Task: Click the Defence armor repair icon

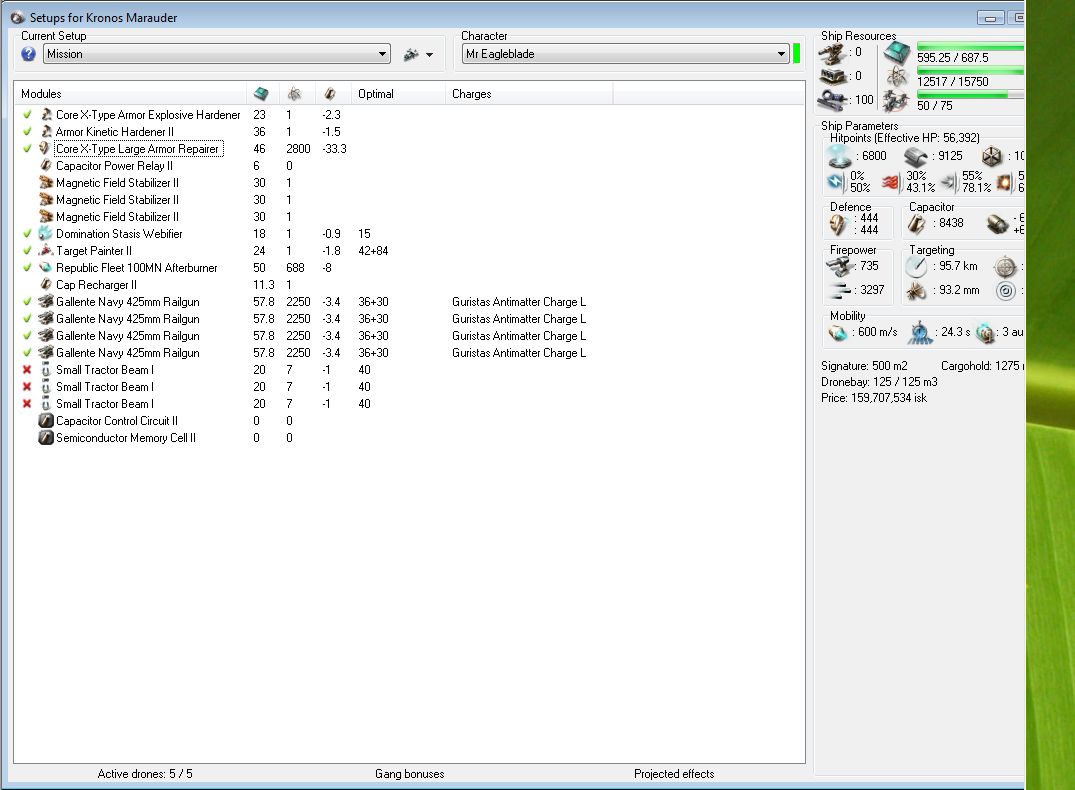Action: (x=838, y=224)
